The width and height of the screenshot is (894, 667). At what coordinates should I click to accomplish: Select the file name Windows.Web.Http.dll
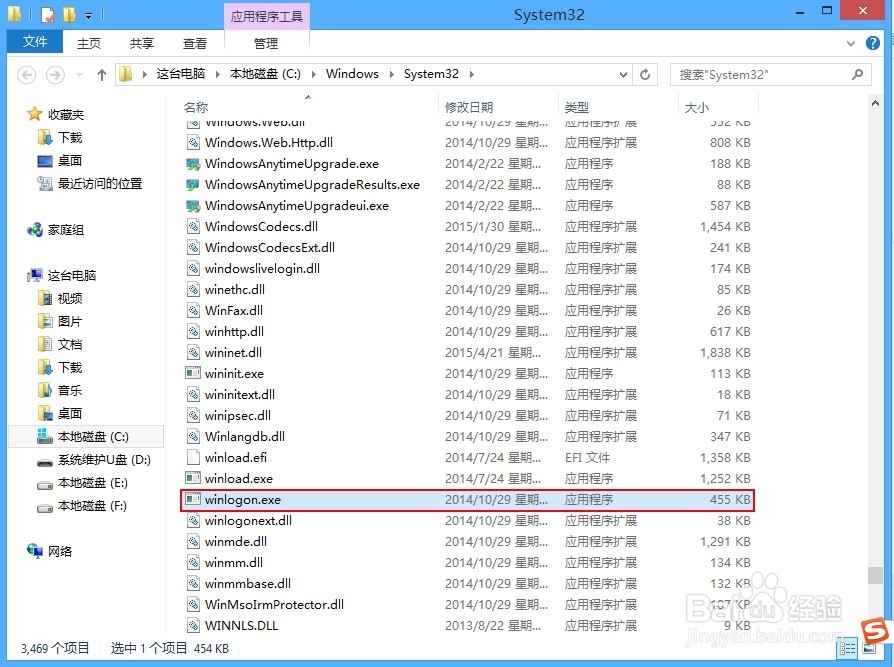[269, 143]
